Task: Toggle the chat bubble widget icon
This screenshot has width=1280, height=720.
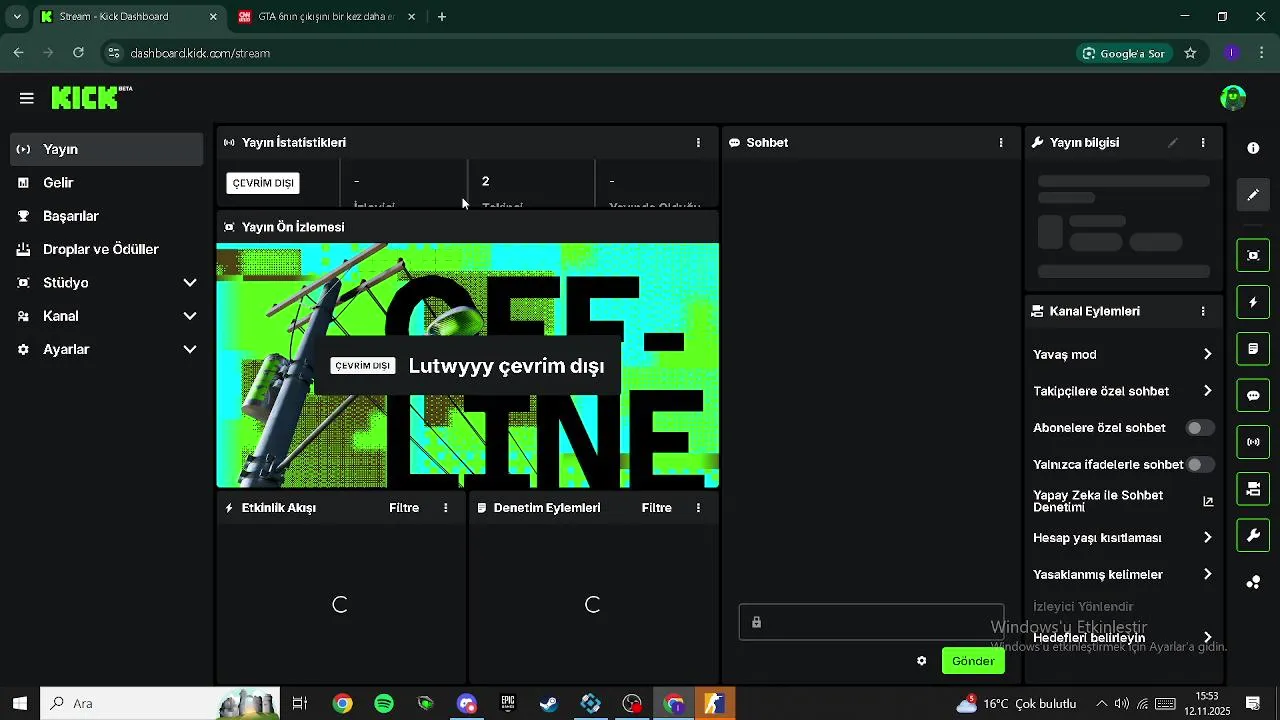Action: coord(1253,395)
